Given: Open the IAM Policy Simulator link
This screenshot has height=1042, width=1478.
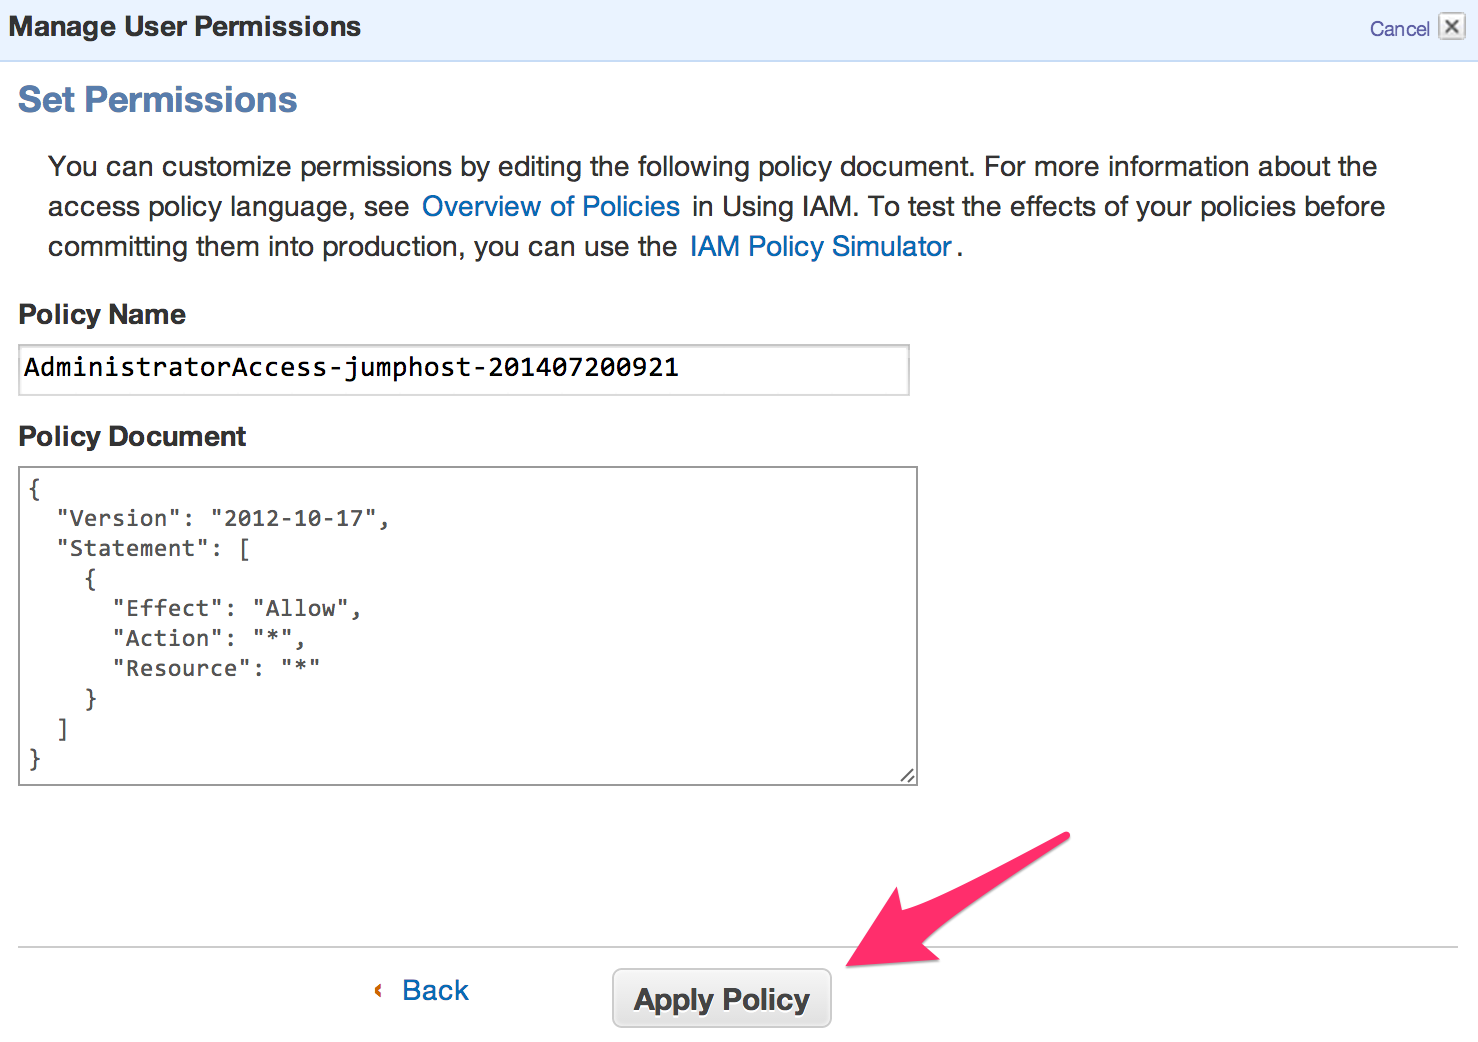Looking at the screenshot, I should point(821,246).
